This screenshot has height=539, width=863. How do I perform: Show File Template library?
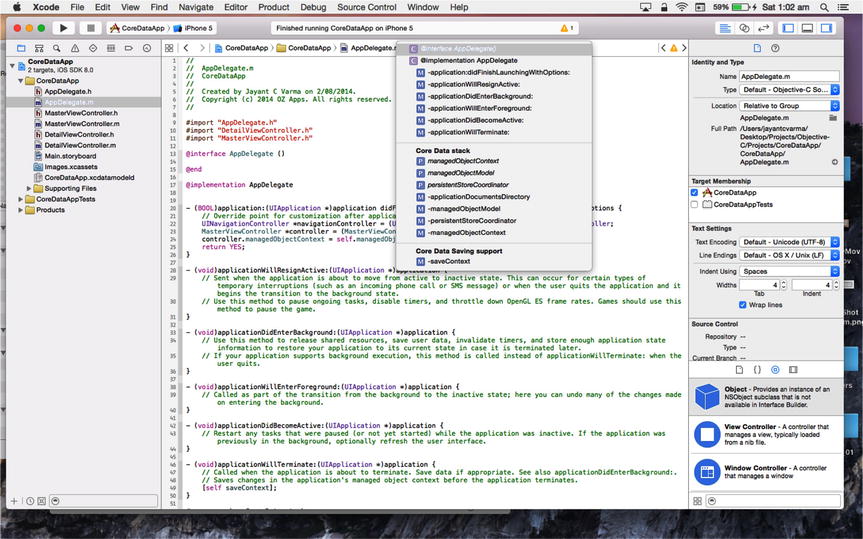[739, 370]
